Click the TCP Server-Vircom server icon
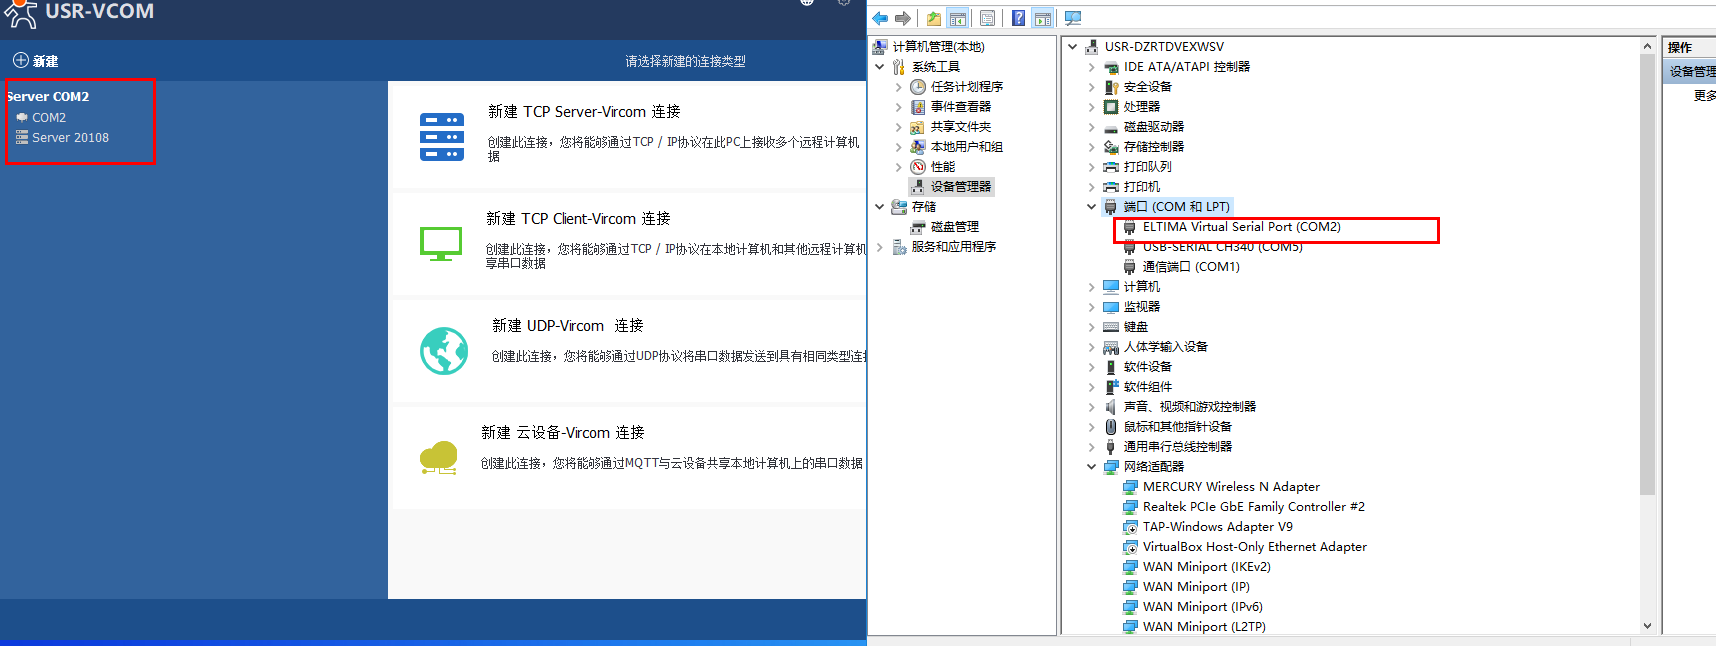This screenshot has height=646, width=1716. click(x=442, y=137)
